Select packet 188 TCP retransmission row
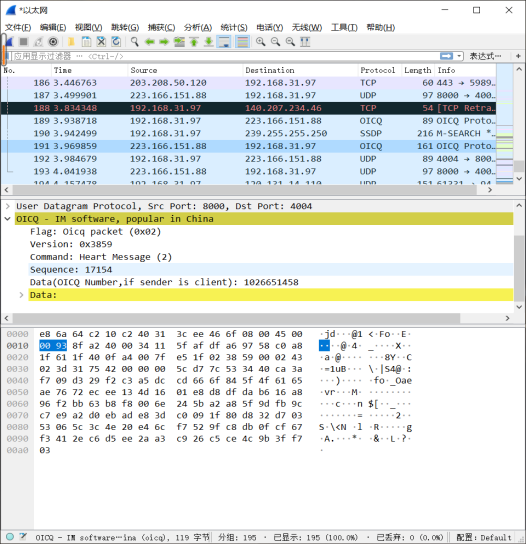526x545 pixels. pyautogui.click(x=248, y=108)
